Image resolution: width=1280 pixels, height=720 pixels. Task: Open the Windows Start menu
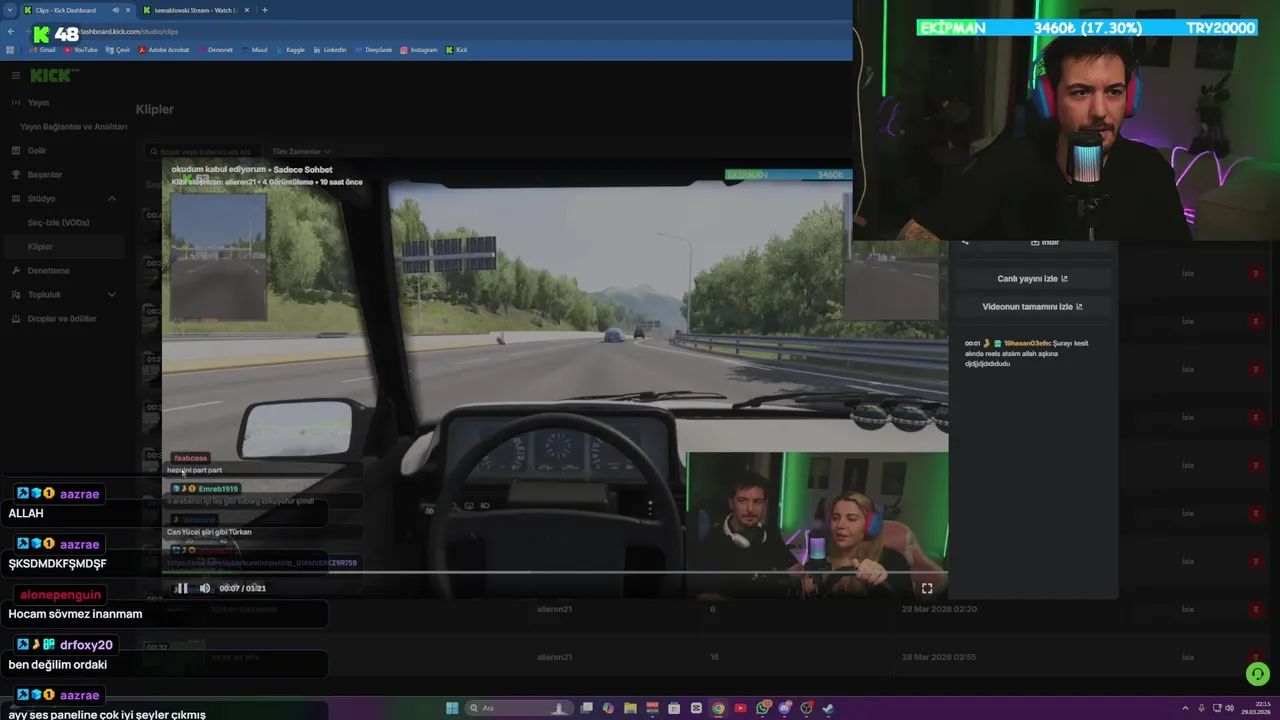click(x=452, y=708)
